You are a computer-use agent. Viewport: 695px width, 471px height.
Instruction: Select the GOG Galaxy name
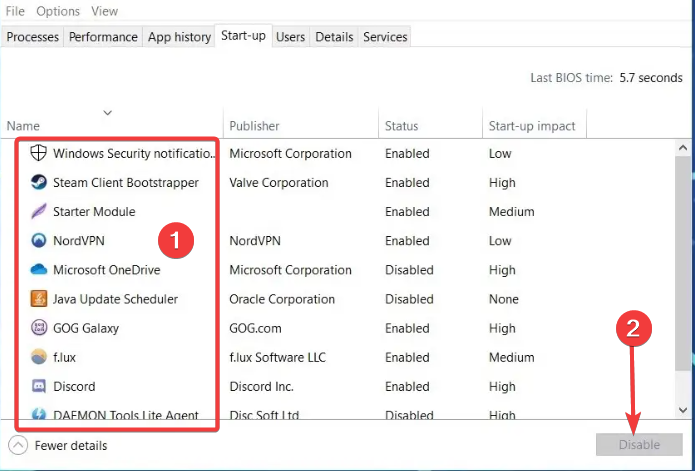coord(86,328)
